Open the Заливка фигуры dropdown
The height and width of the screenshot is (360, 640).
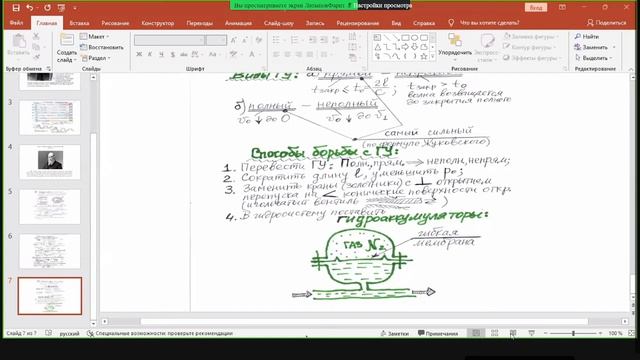pos(531,37)
